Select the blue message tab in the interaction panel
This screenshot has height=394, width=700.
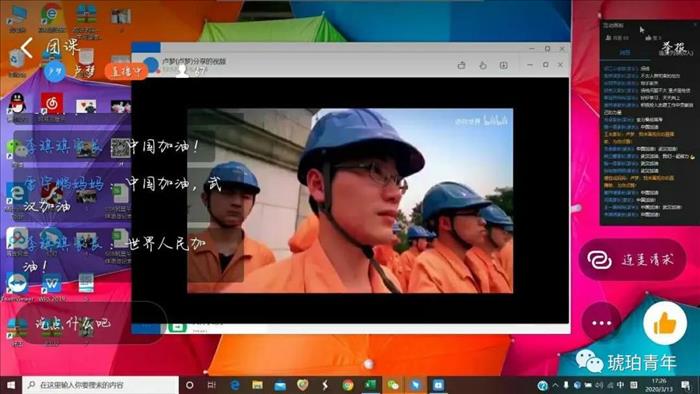(x=625, y=53)
